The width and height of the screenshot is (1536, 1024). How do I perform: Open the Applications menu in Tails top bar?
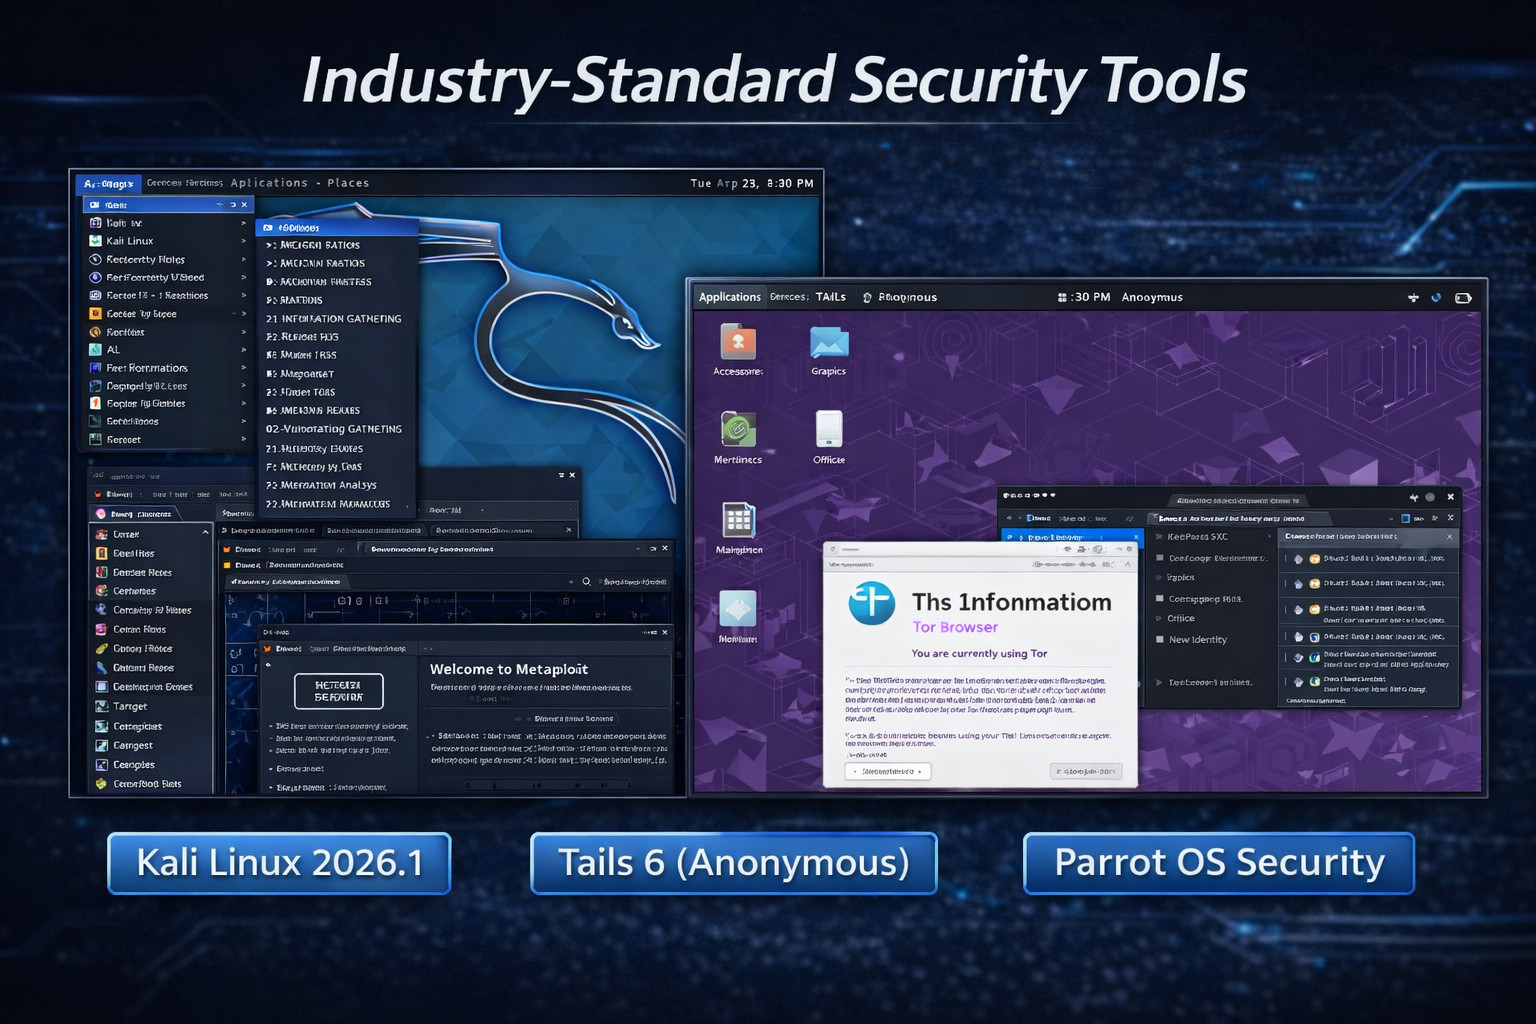[729, 297]
